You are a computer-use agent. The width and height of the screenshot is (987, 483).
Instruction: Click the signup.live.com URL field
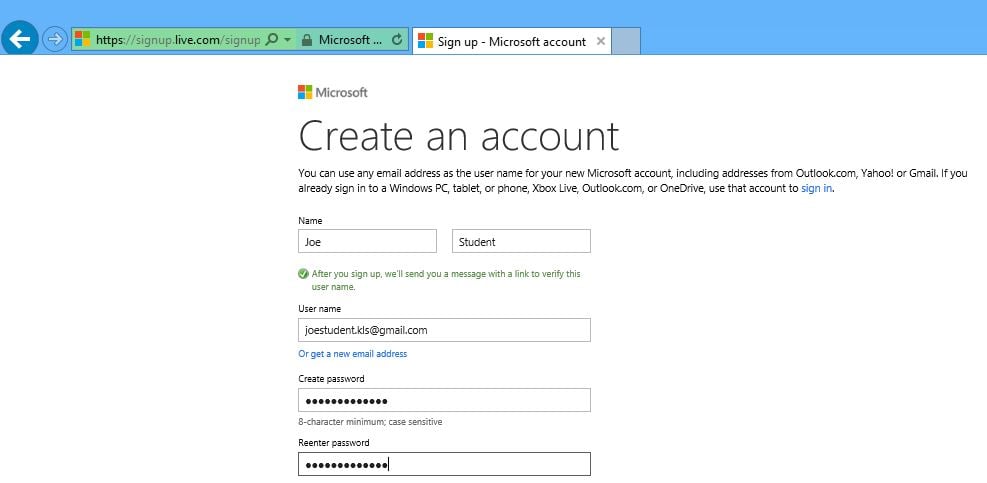tap(178, 40)
